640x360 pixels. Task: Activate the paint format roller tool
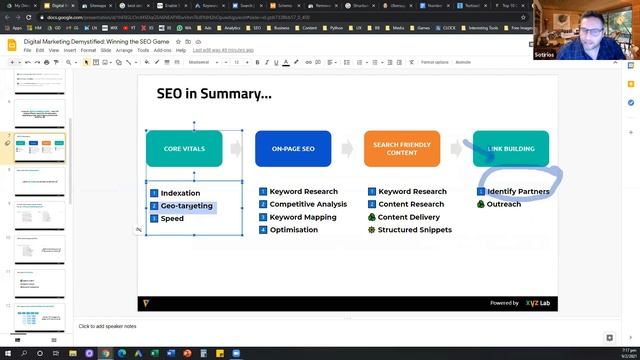[x=56, y=62]
